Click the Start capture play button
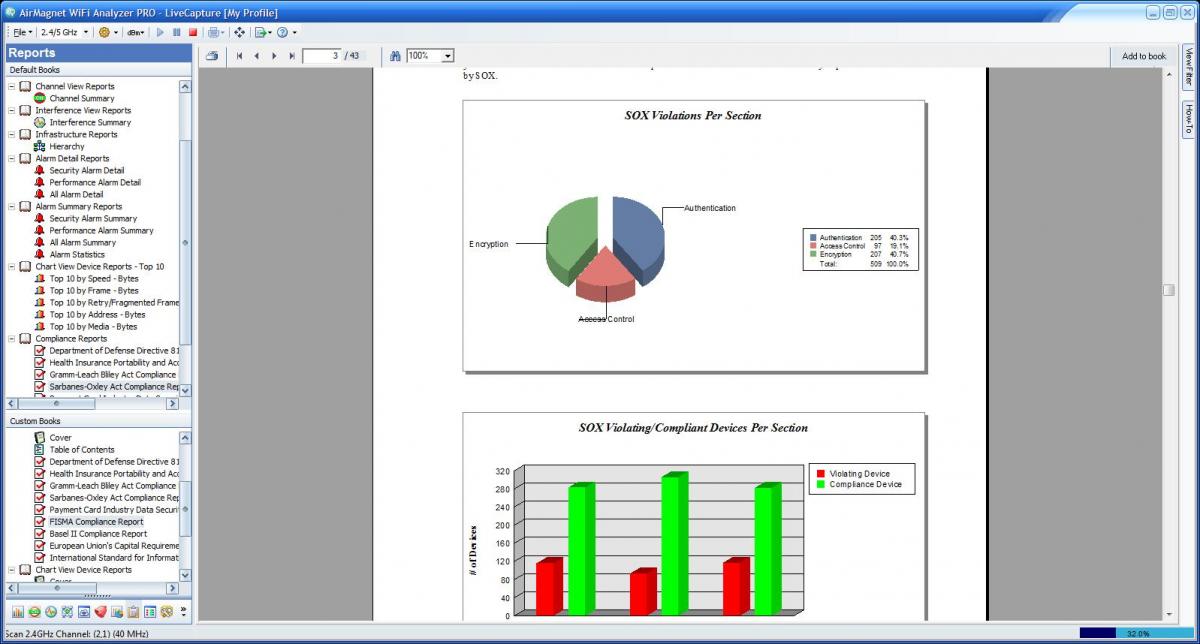The width and height of the screenshot is (1200, 644). tap(160, 33)
